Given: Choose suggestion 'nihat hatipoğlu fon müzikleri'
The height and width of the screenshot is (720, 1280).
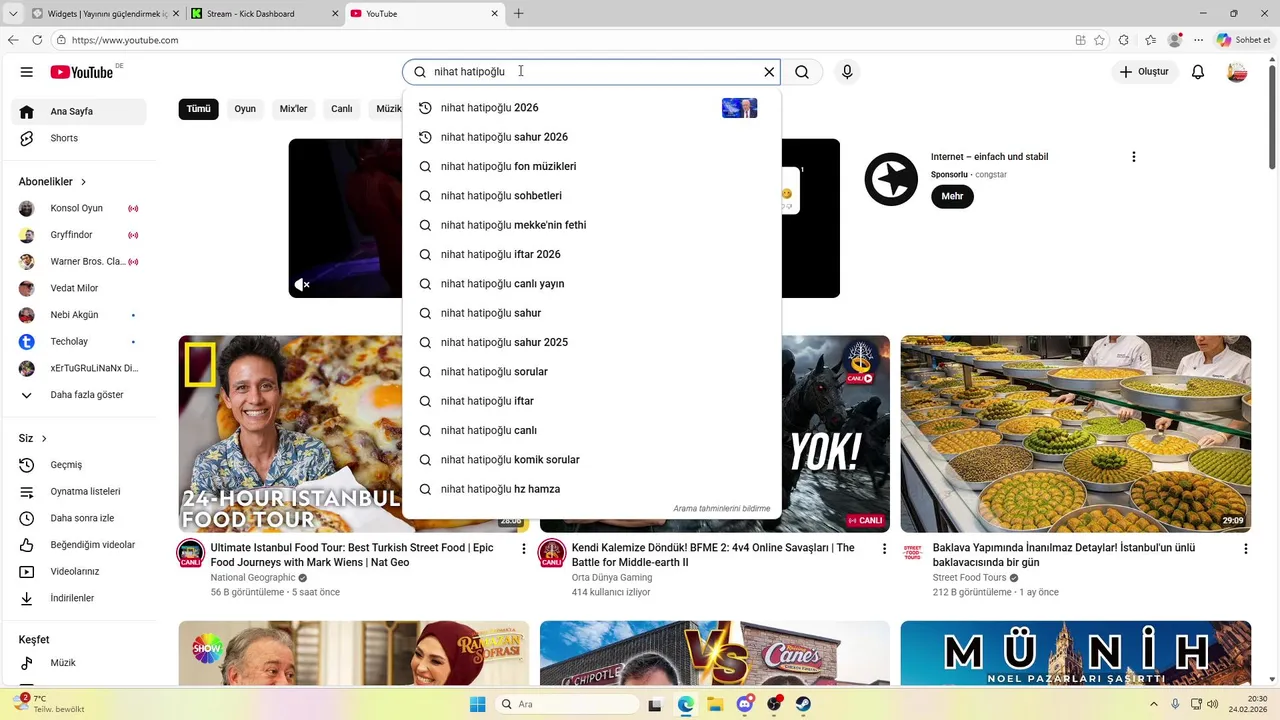Looking at the screenshot, I should (x=591, y=167).
